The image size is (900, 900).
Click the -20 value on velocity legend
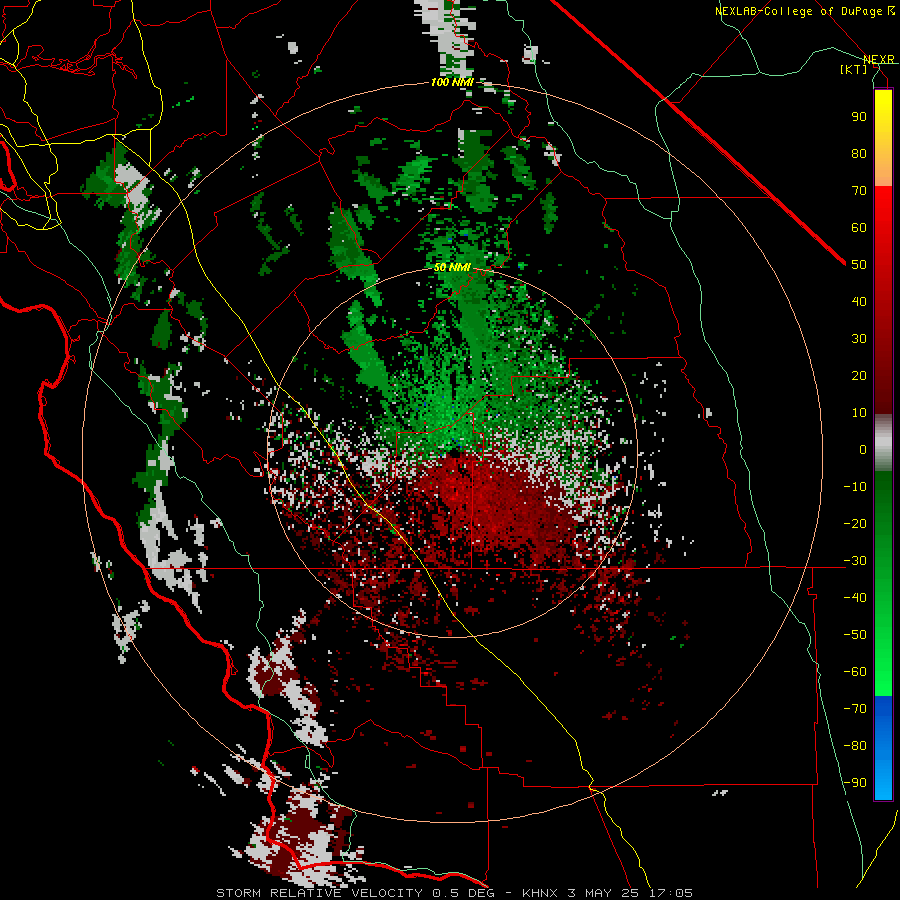click(x=855, y=523)
